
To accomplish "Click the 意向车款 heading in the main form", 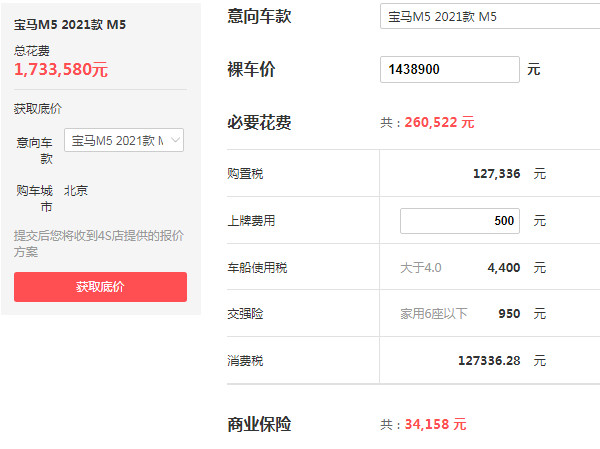I will click(x=259, y=16).
